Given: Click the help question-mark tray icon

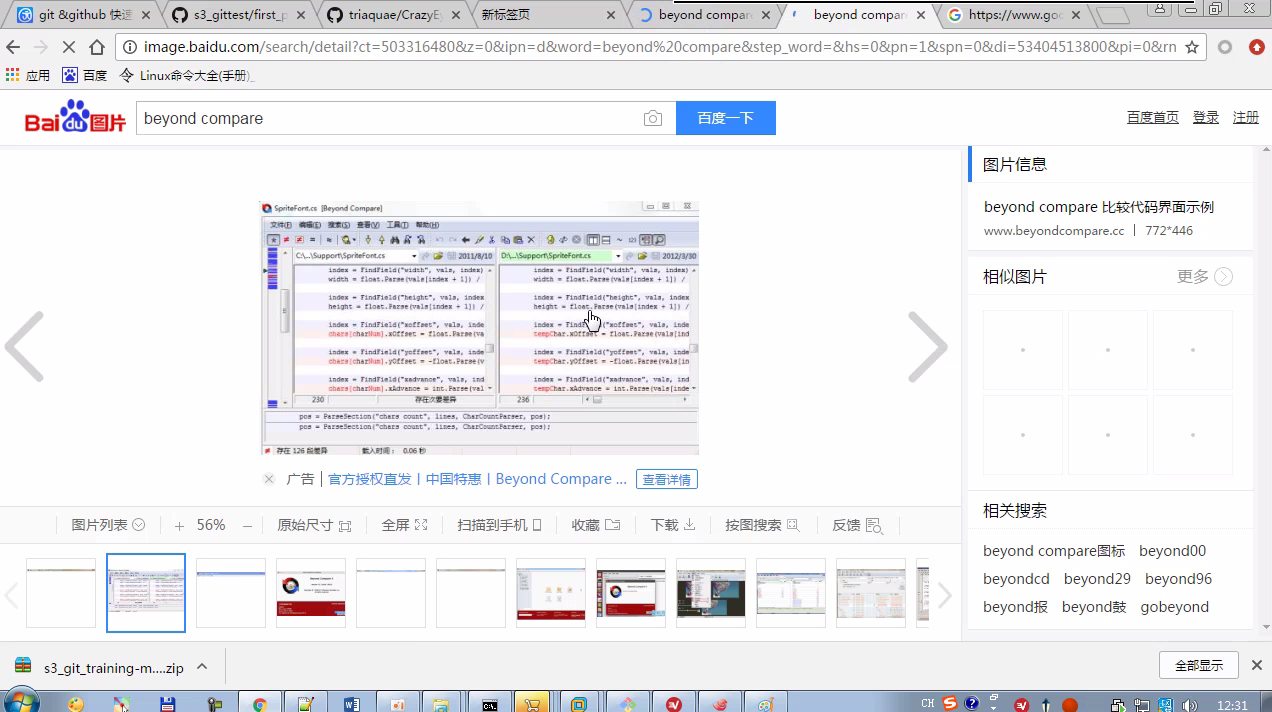Looking at the screenshot, I should point(971,704).
